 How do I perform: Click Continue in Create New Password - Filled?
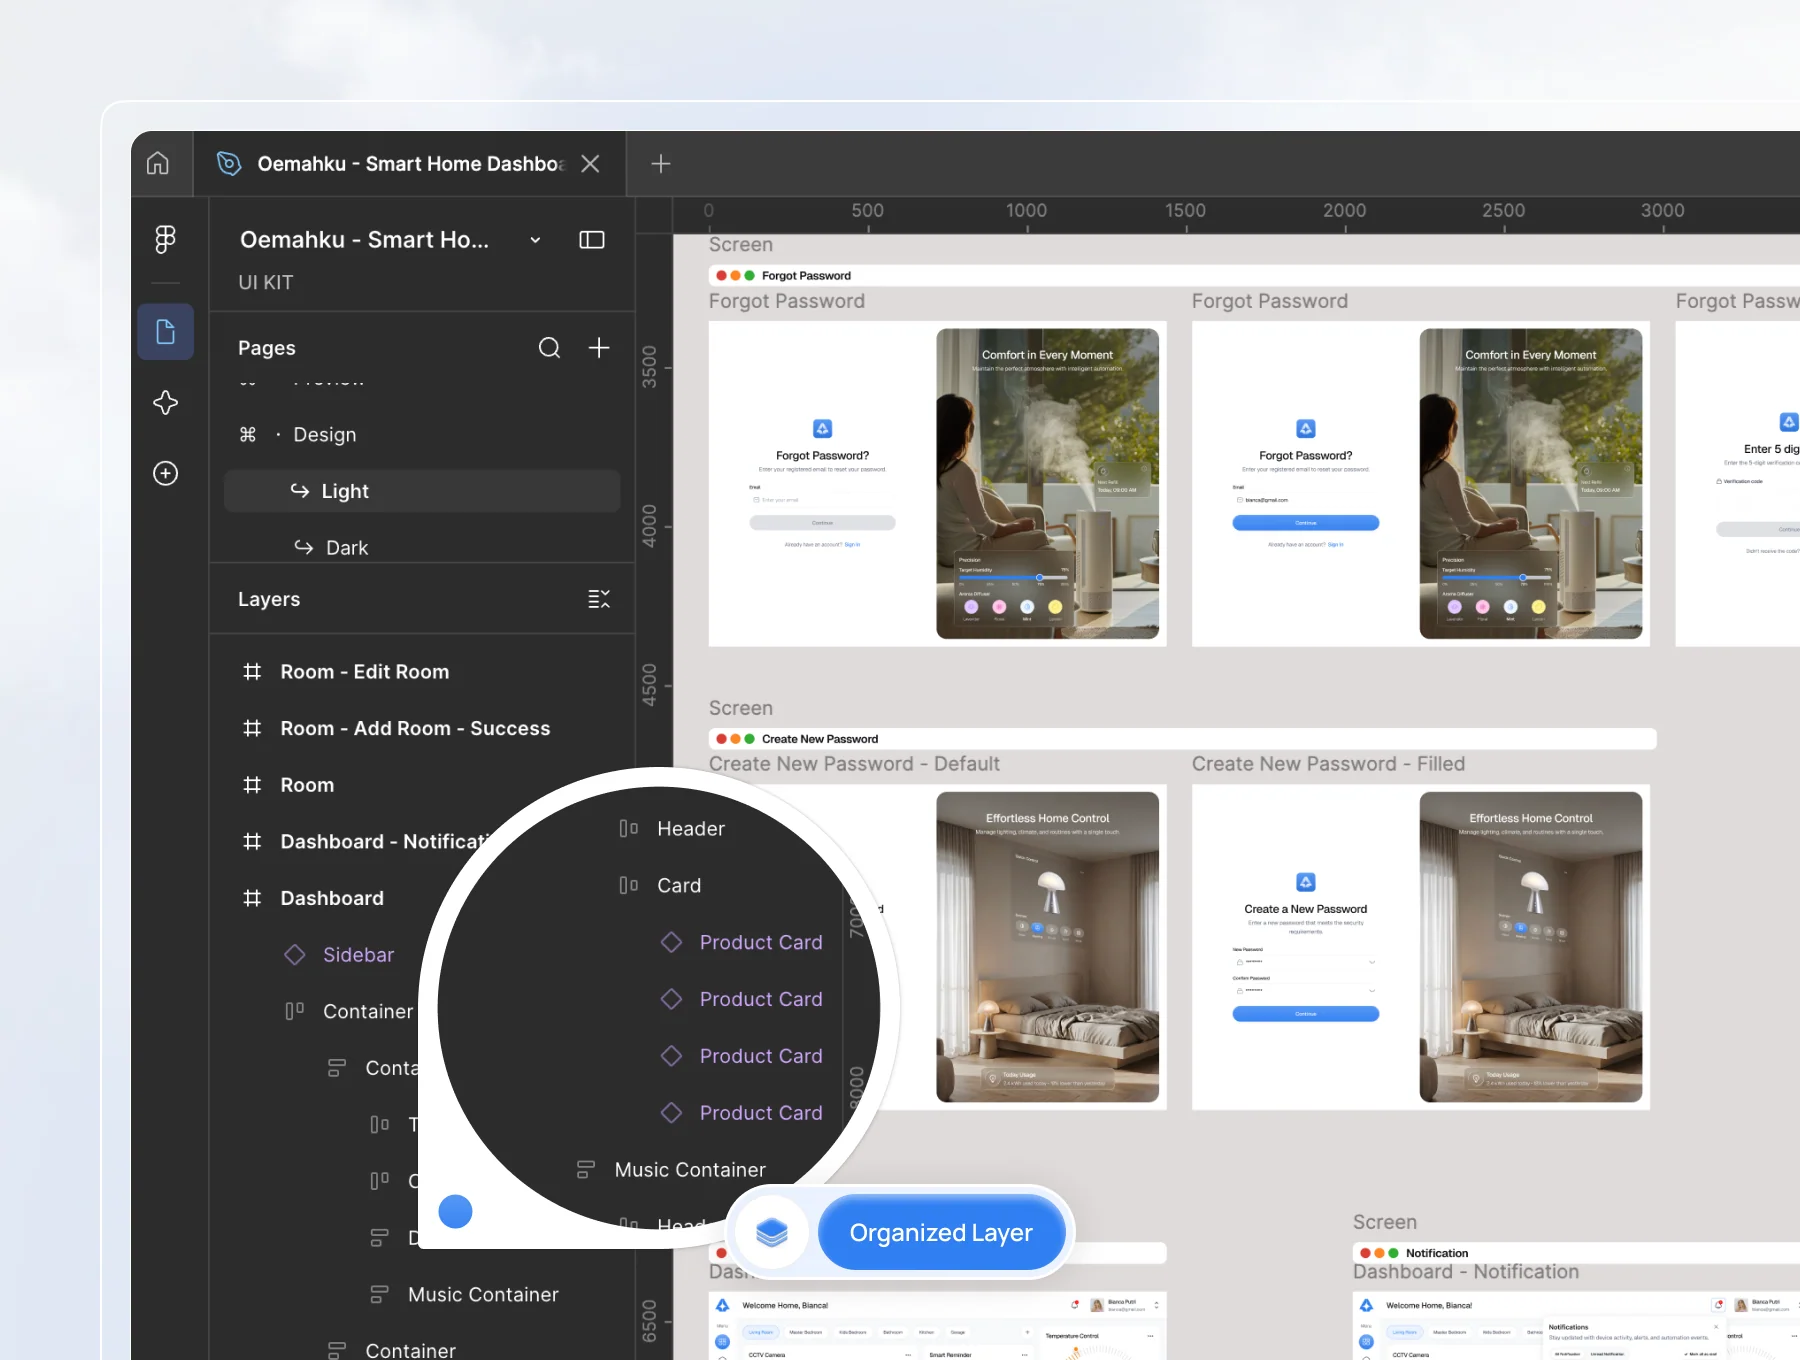[1305, 1014]
